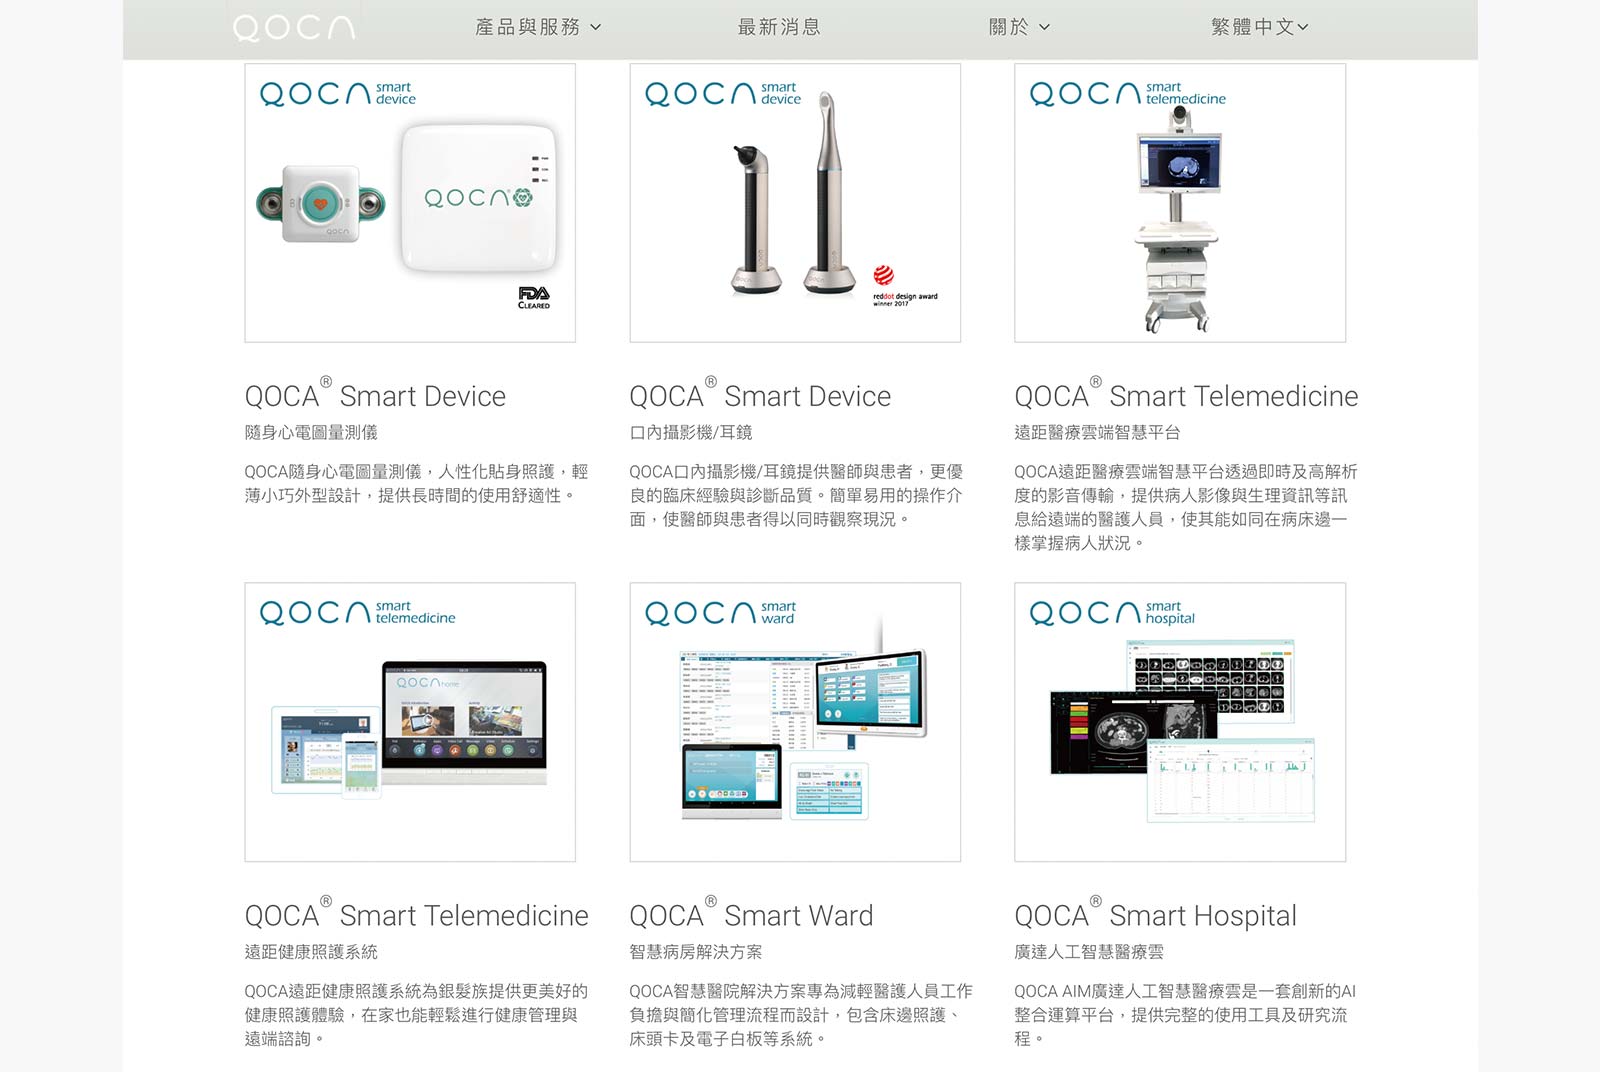Click the description starting QOCA智慧醫院解決方案
The image size is (1600, 1072).
[801, 1015]
